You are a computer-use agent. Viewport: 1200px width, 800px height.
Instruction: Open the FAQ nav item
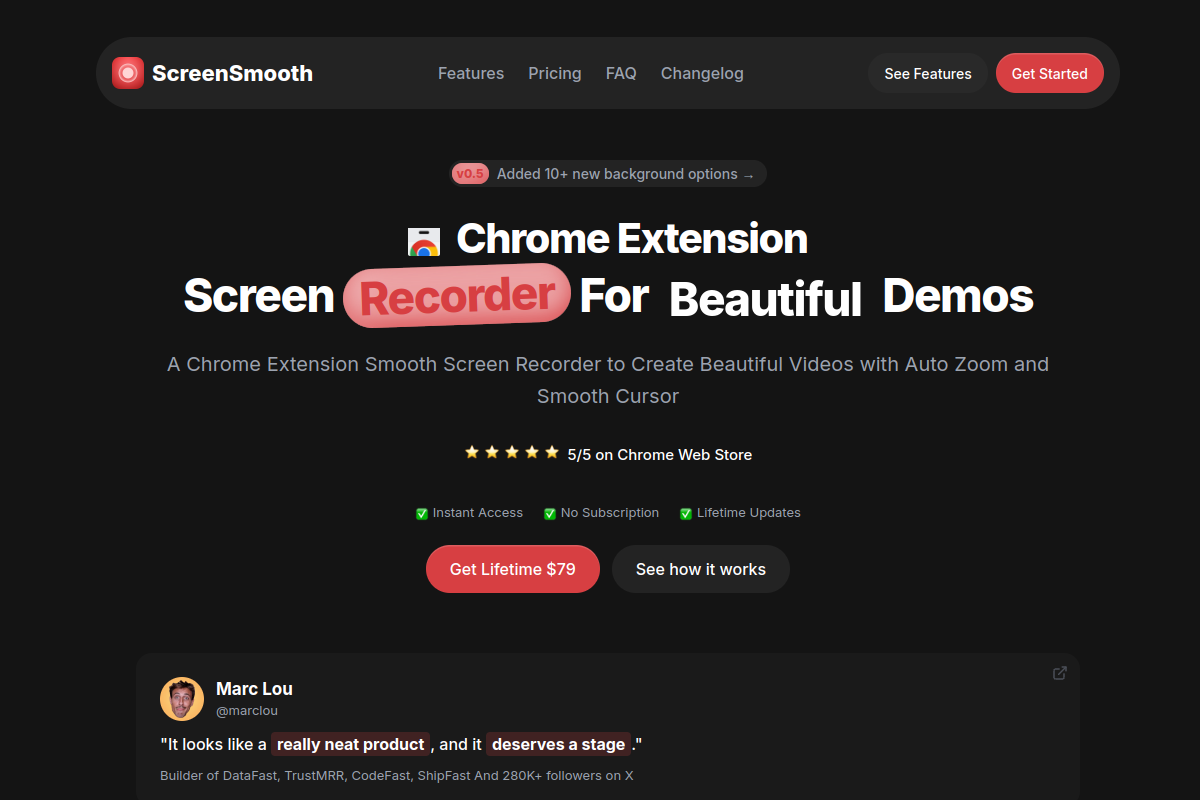tap(621, 73)
